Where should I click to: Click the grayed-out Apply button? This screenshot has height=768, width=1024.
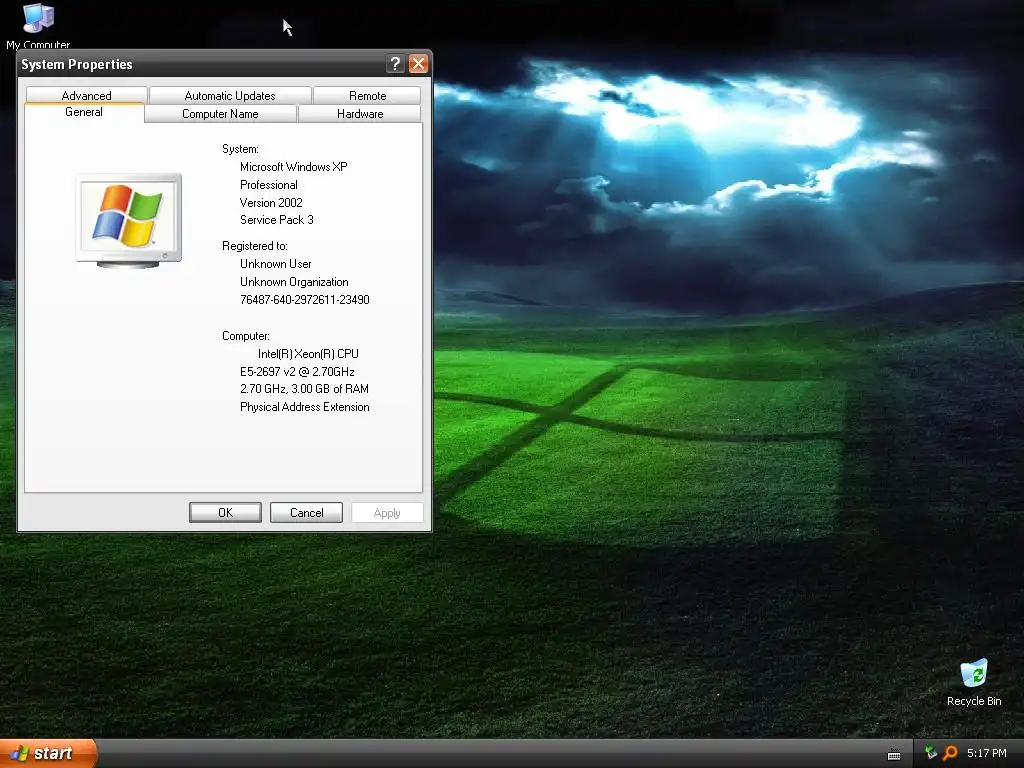coord(387,513)
